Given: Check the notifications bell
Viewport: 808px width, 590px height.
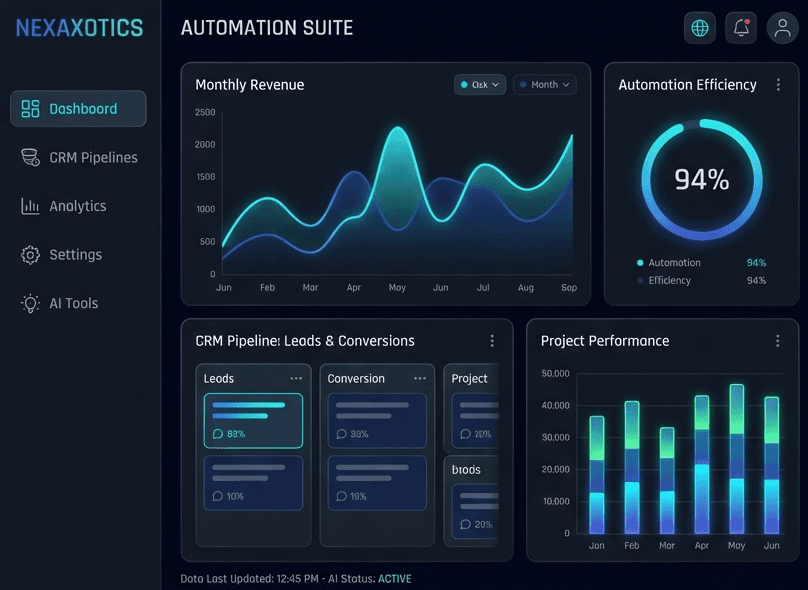Looking at the screenshot, I should (x=741, y=27).
